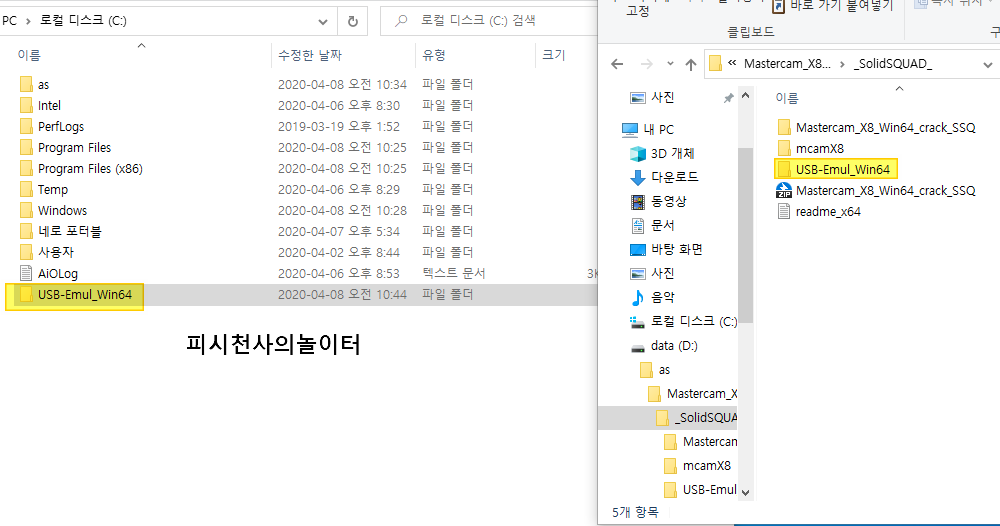Click the sort arrow above the 이름 column in the C: window

pos(142,45)
